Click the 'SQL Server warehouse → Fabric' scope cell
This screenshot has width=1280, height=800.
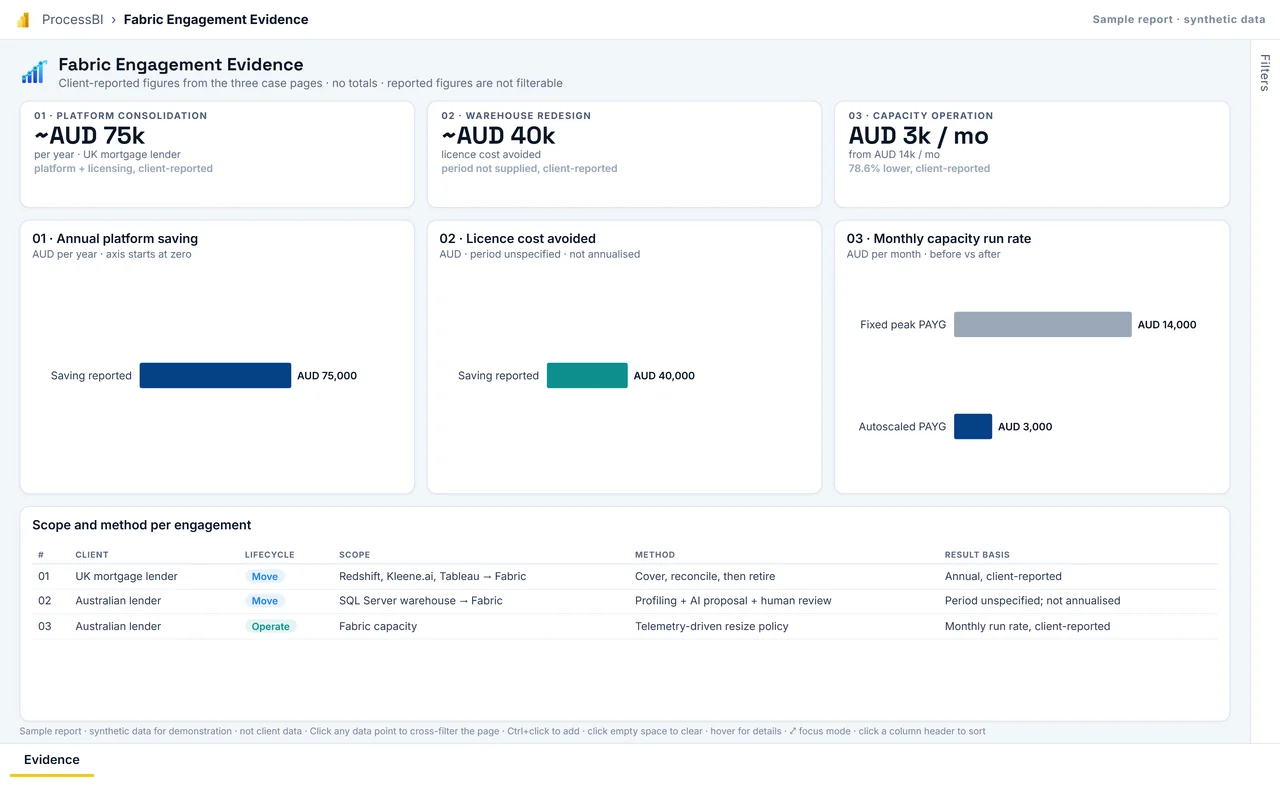click(421, 601)
